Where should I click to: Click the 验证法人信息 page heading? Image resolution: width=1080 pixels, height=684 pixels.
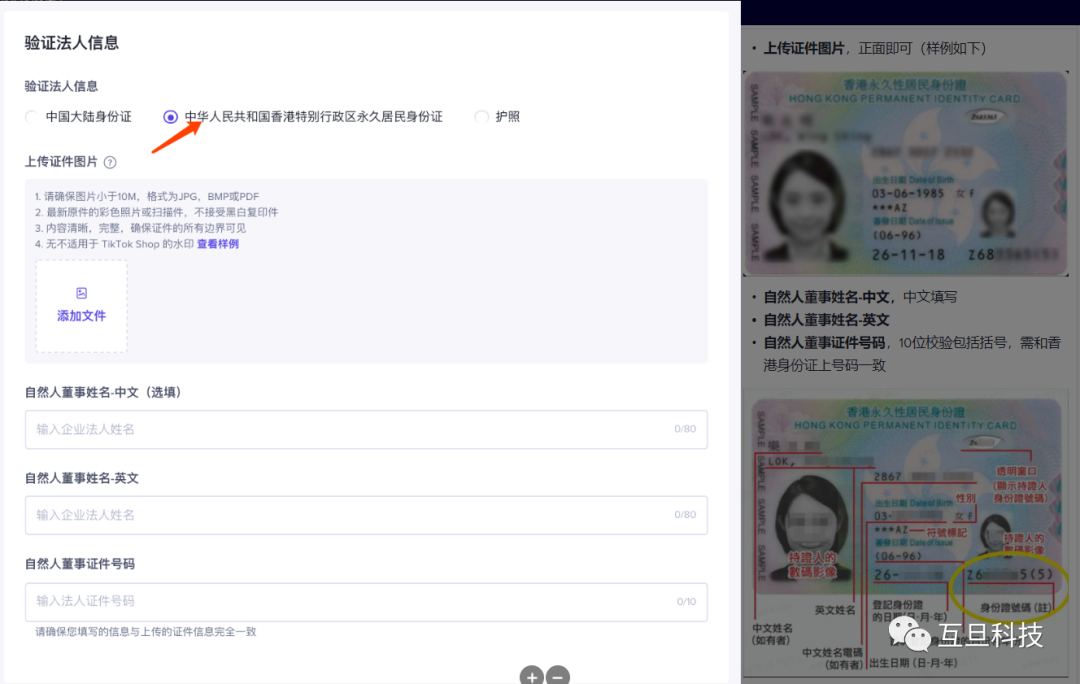[x=72, y=43]
